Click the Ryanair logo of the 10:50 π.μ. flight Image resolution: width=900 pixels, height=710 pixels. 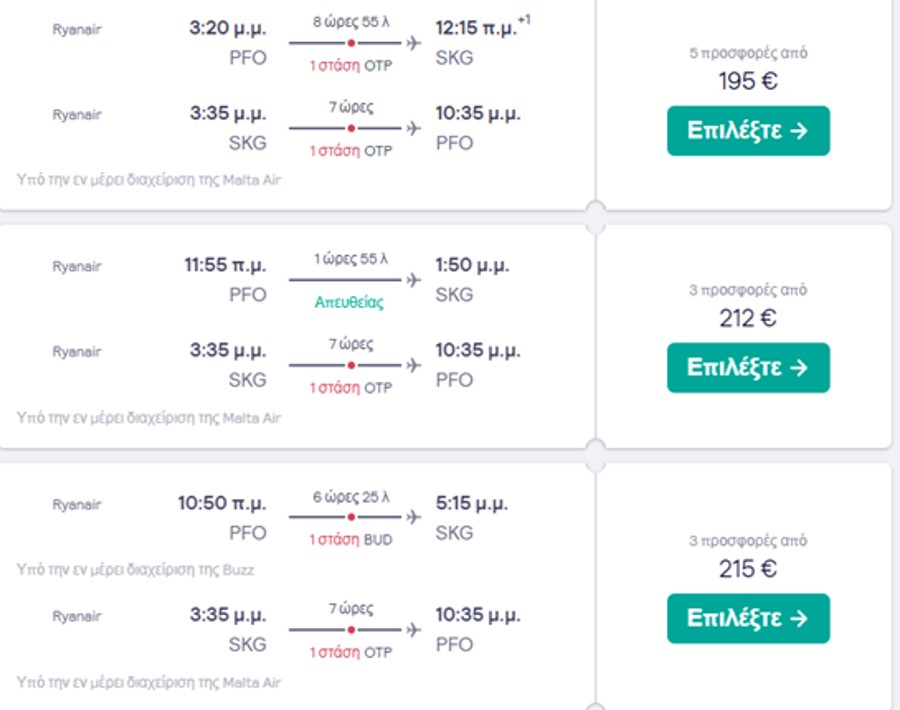77,505
